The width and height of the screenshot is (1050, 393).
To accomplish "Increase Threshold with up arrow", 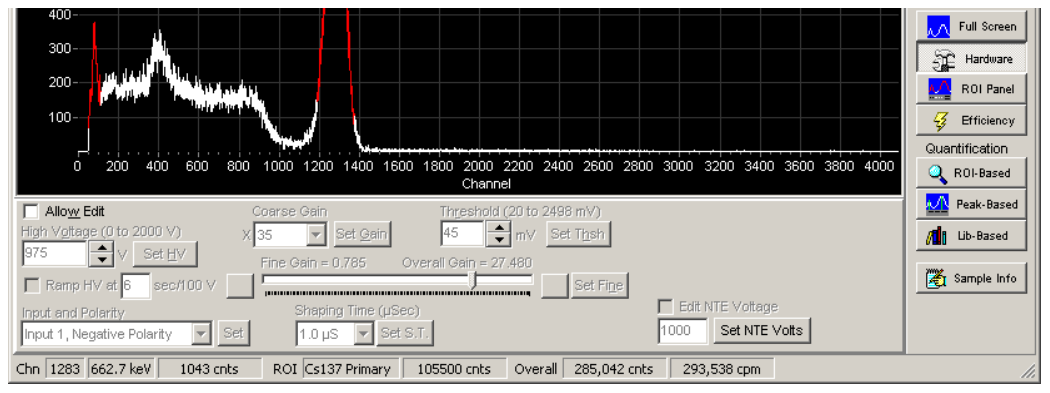I will tap(498, 228).
